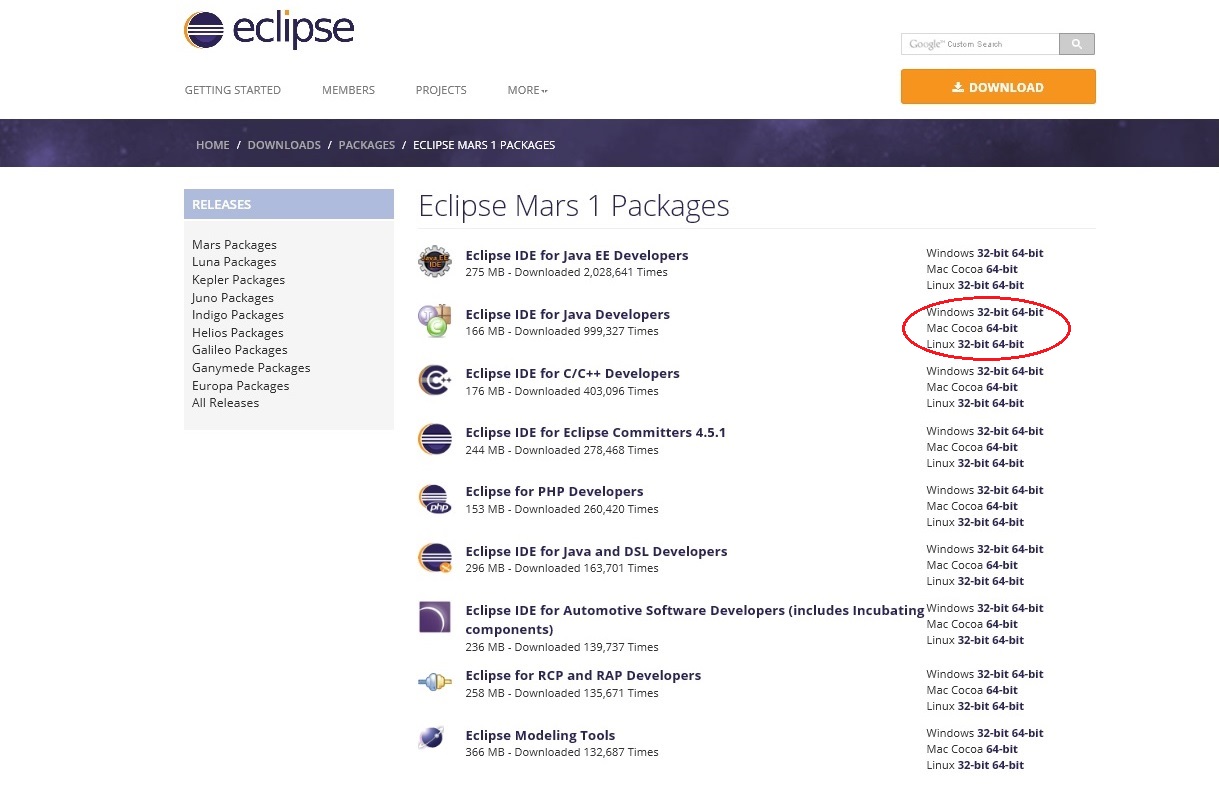The width and height of the screenshot is (1219, 804).
Task: Click the Eclipse logo in the header
Action: coord(268,31)
